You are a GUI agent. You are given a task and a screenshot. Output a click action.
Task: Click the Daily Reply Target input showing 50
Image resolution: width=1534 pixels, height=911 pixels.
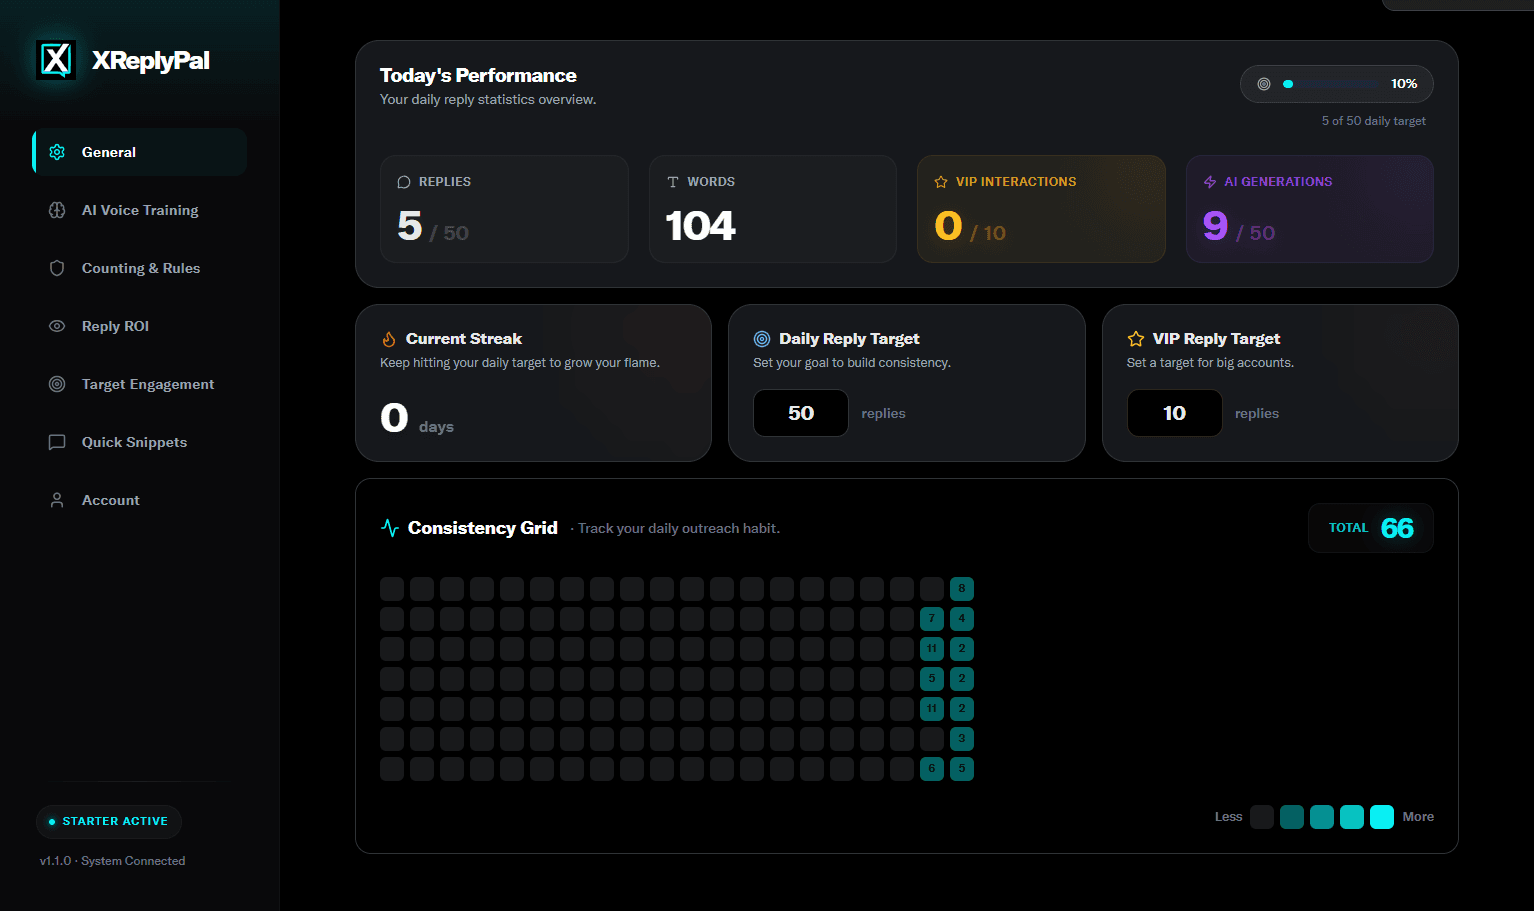[x=800, y=413]
